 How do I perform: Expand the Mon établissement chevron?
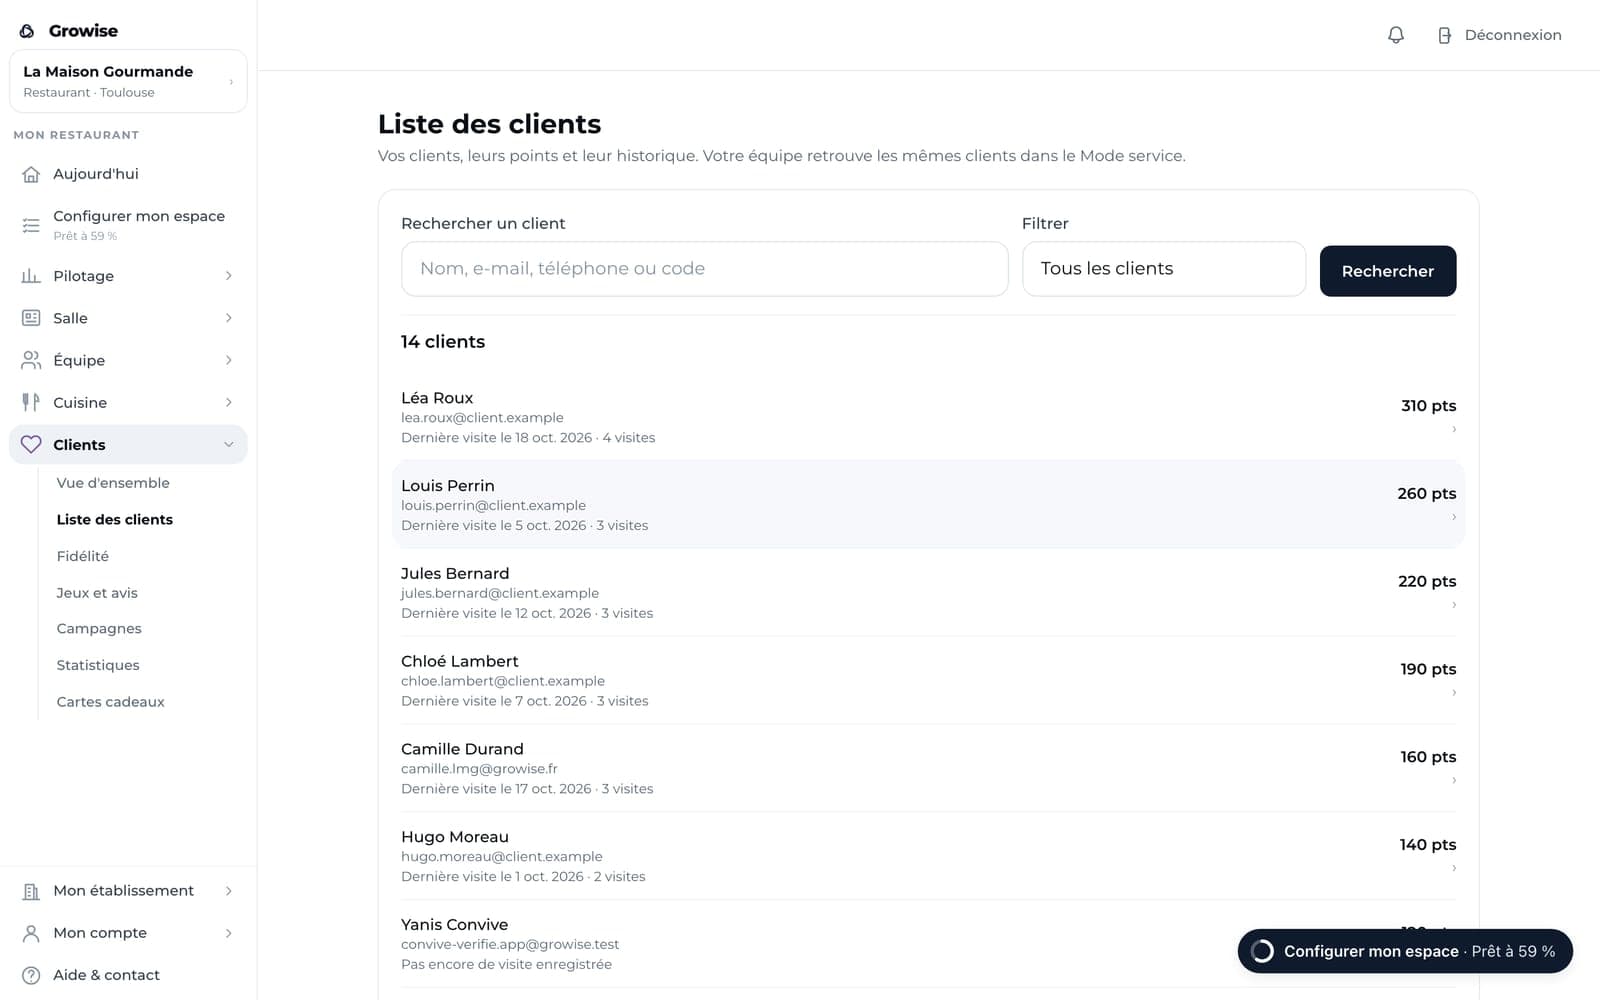(x=229, y=891)
